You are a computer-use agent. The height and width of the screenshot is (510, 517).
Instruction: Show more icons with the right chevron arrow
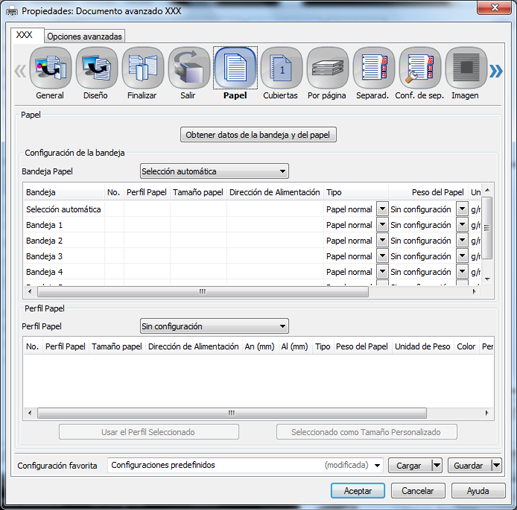[496, 71]
